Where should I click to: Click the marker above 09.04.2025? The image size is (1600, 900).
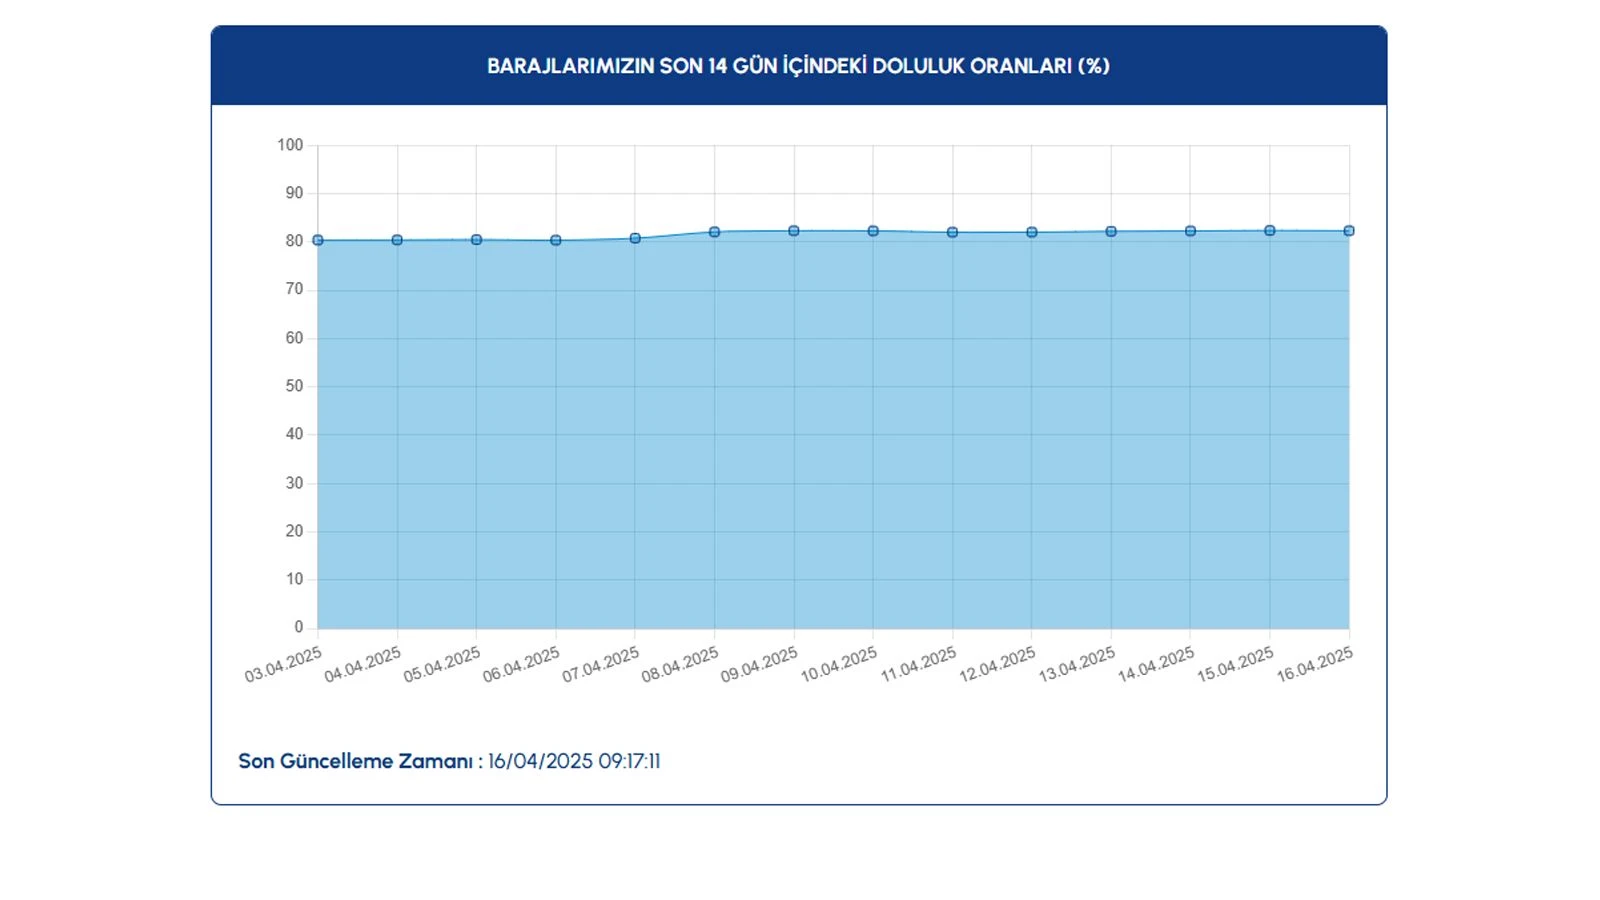(x=794, y=231)
